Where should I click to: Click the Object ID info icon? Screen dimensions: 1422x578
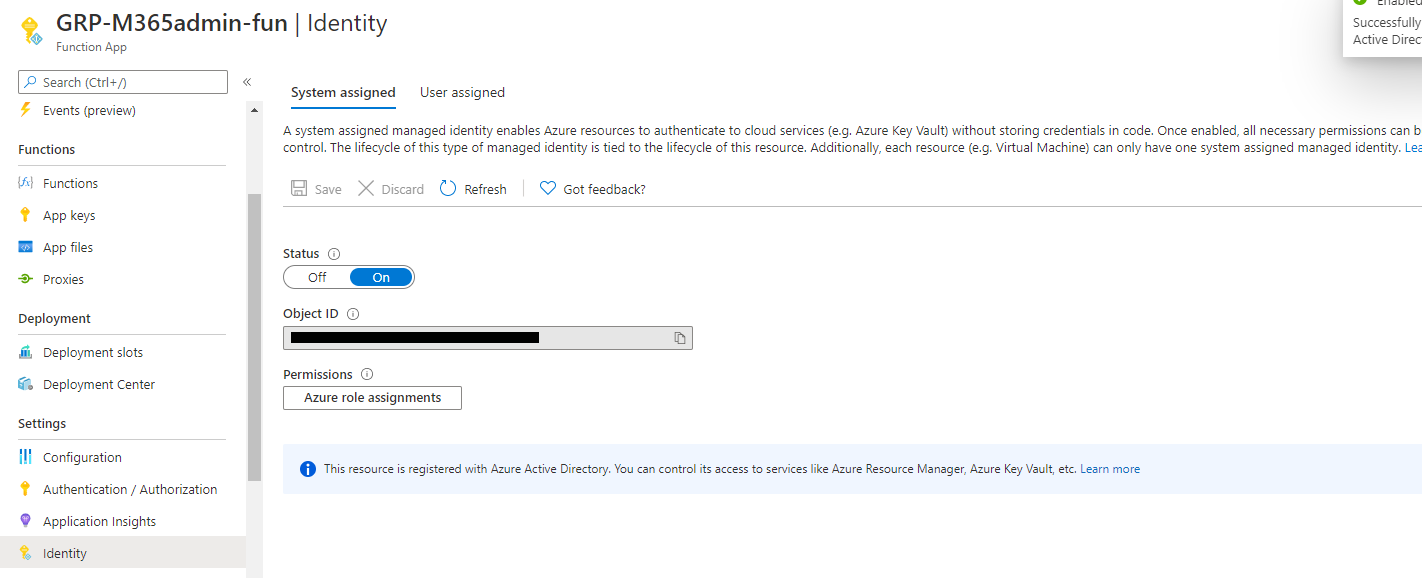353,314
